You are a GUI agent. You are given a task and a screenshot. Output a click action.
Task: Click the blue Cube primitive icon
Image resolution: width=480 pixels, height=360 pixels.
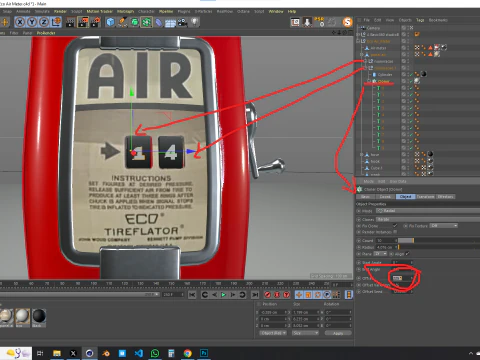pos(110,22)
